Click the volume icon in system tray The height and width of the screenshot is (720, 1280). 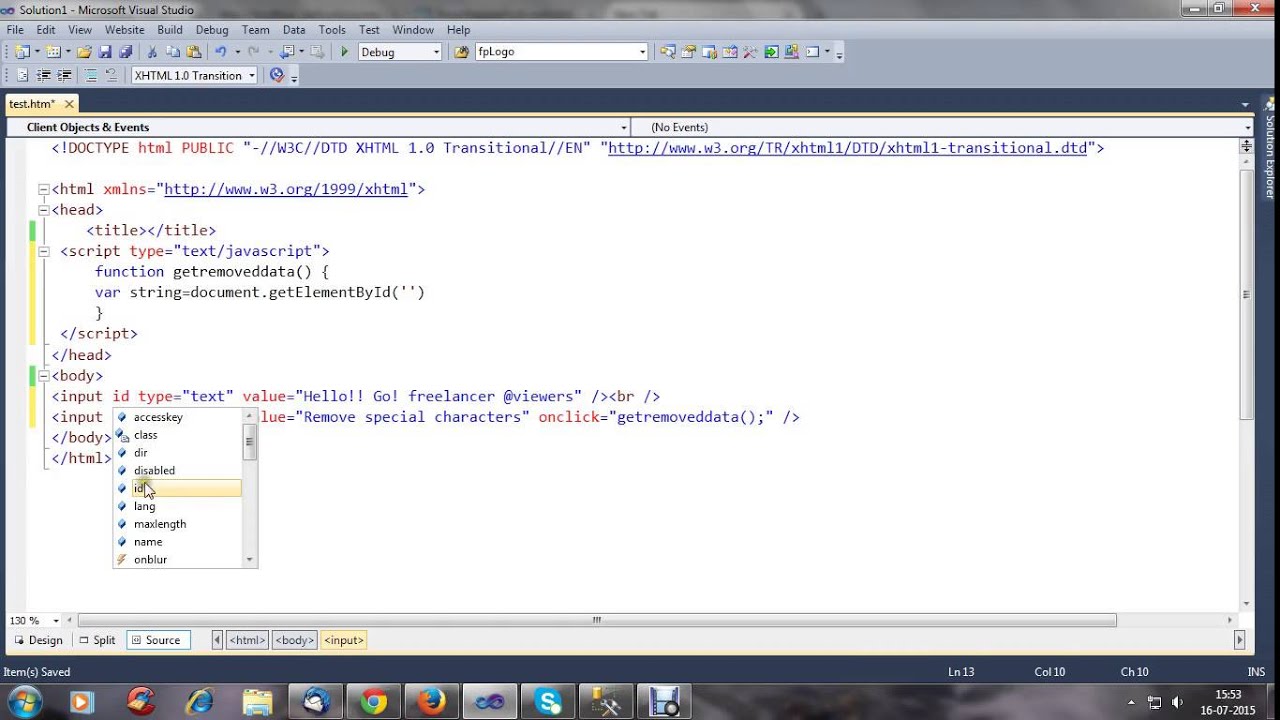(1177, 702)
